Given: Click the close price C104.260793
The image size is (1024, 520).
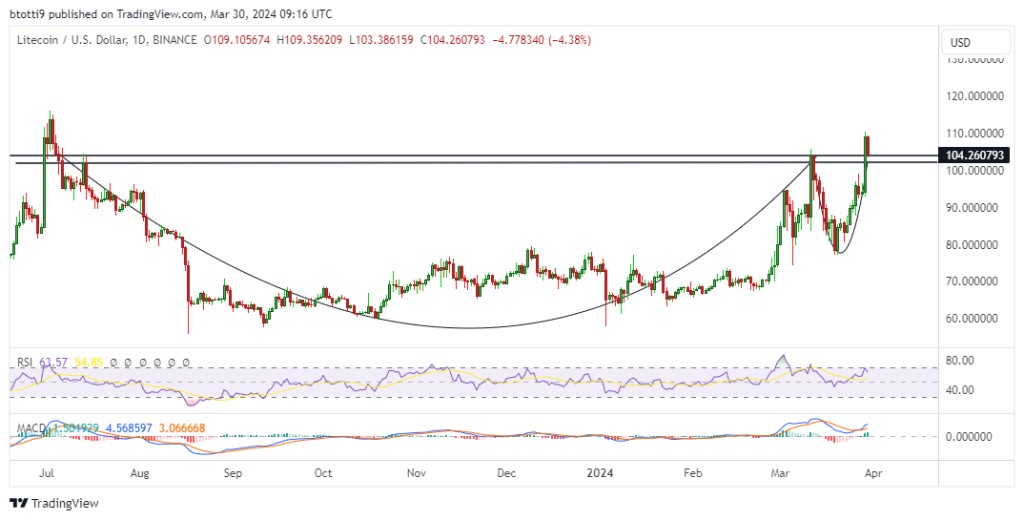Looking at the screenshot, I should [453, 40].
